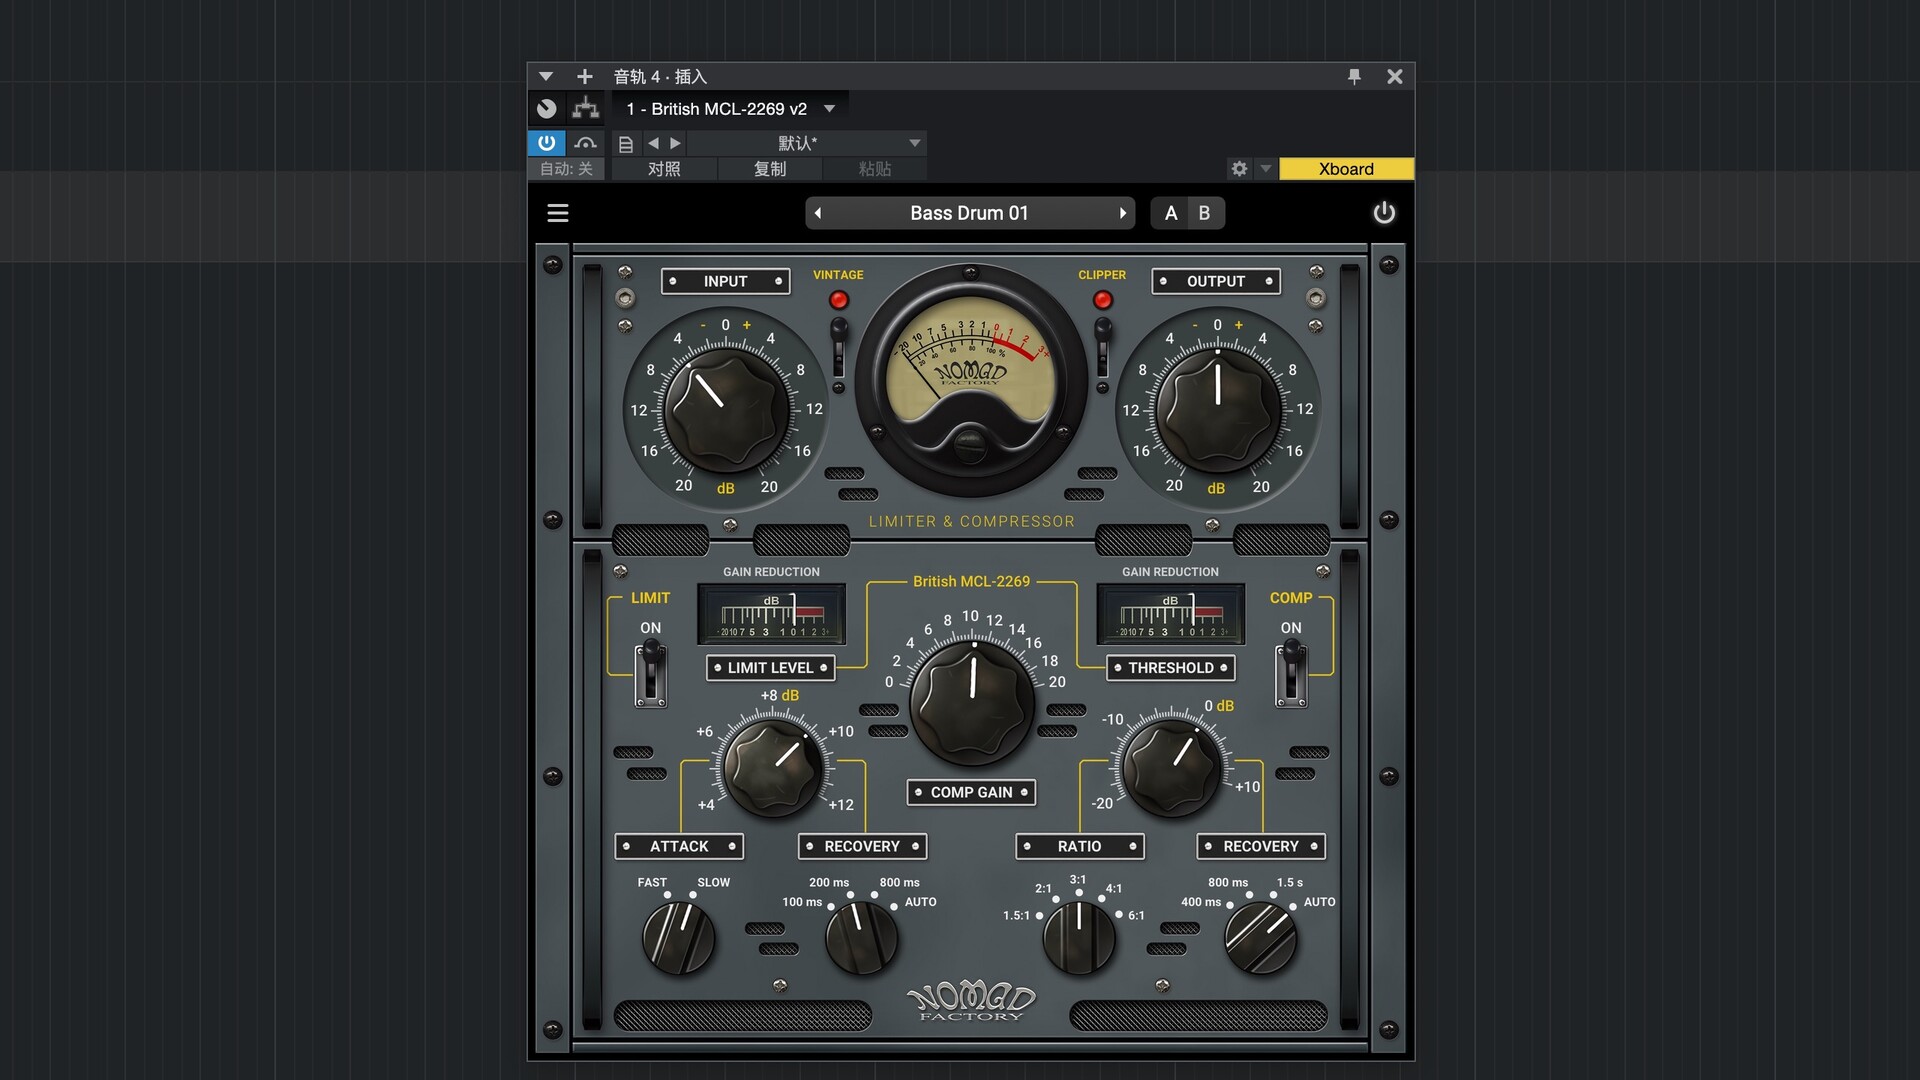The image size is (1920, 1080).
Task: Pin the plugin window
Action: [1354, 77]
